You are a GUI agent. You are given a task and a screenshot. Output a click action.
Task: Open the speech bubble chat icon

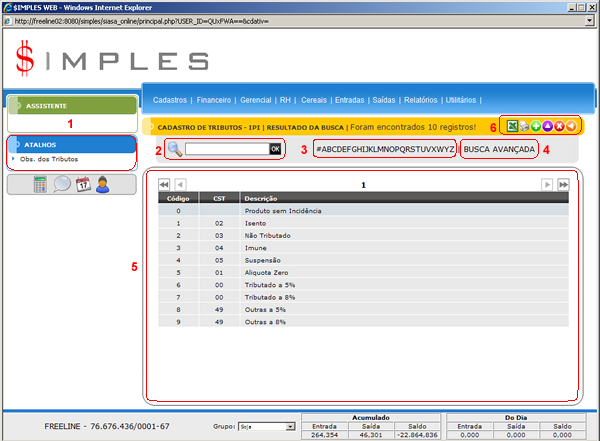coord(62,184)
